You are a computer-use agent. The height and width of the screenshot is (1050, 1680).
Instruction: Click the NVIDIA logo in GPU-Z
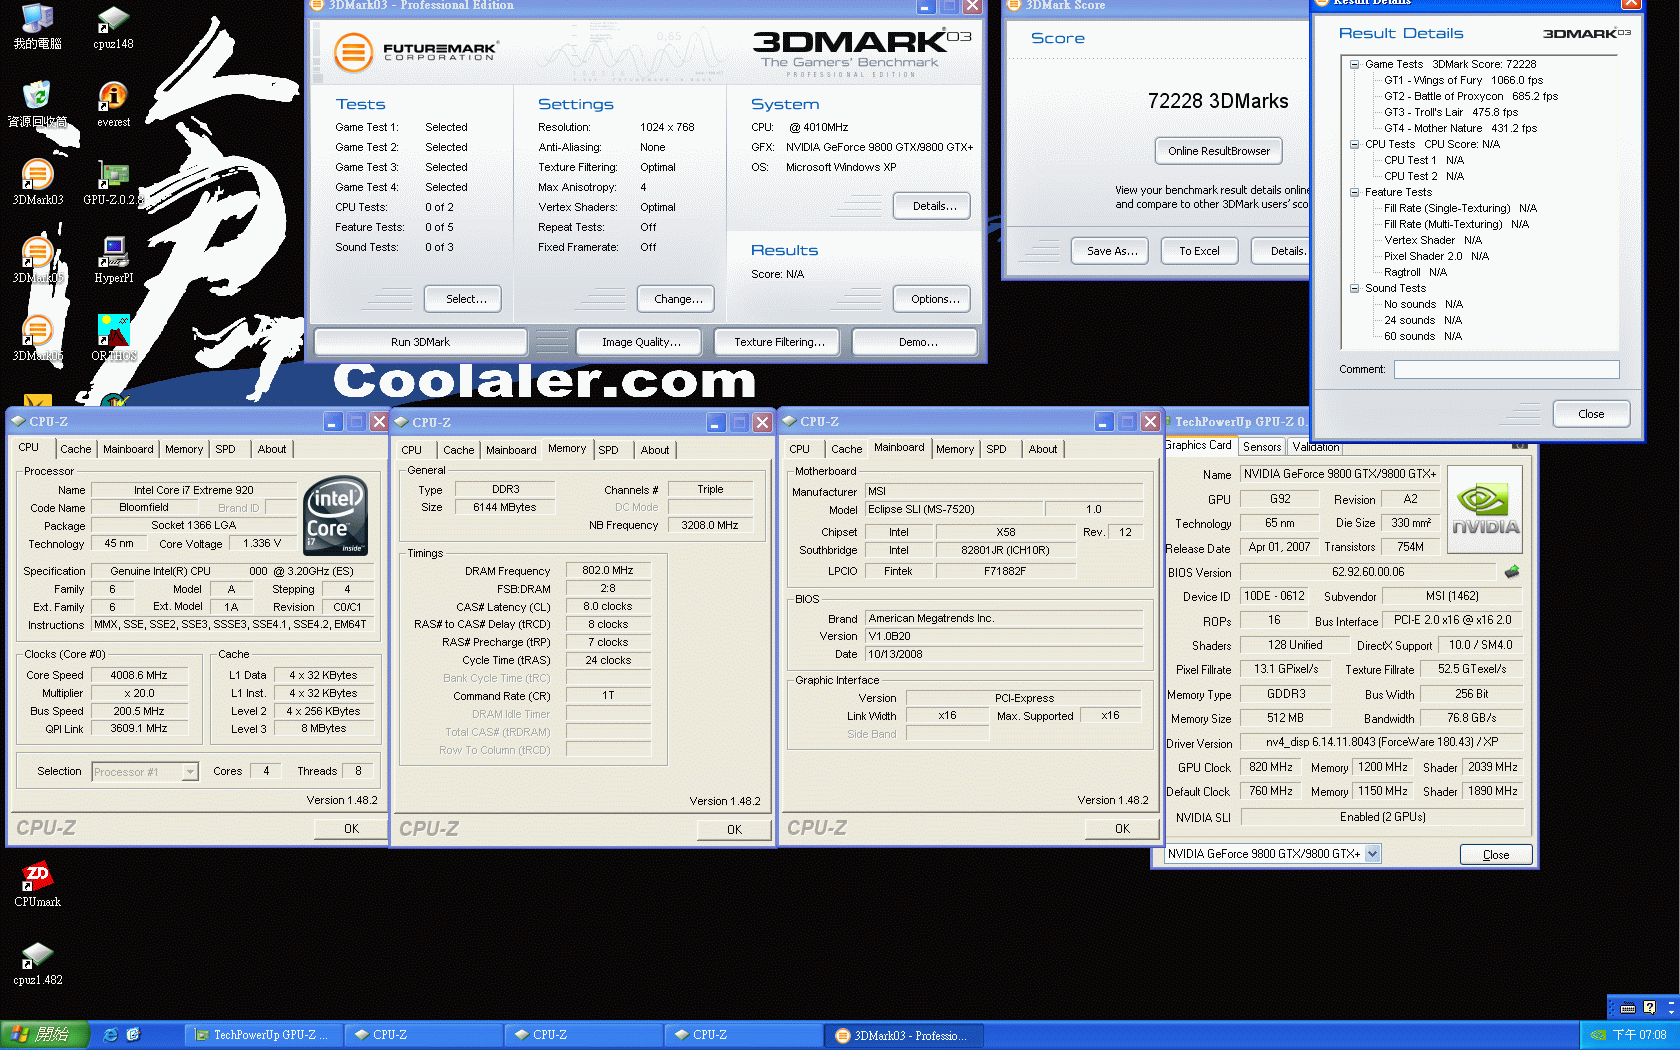[1485, 509]
